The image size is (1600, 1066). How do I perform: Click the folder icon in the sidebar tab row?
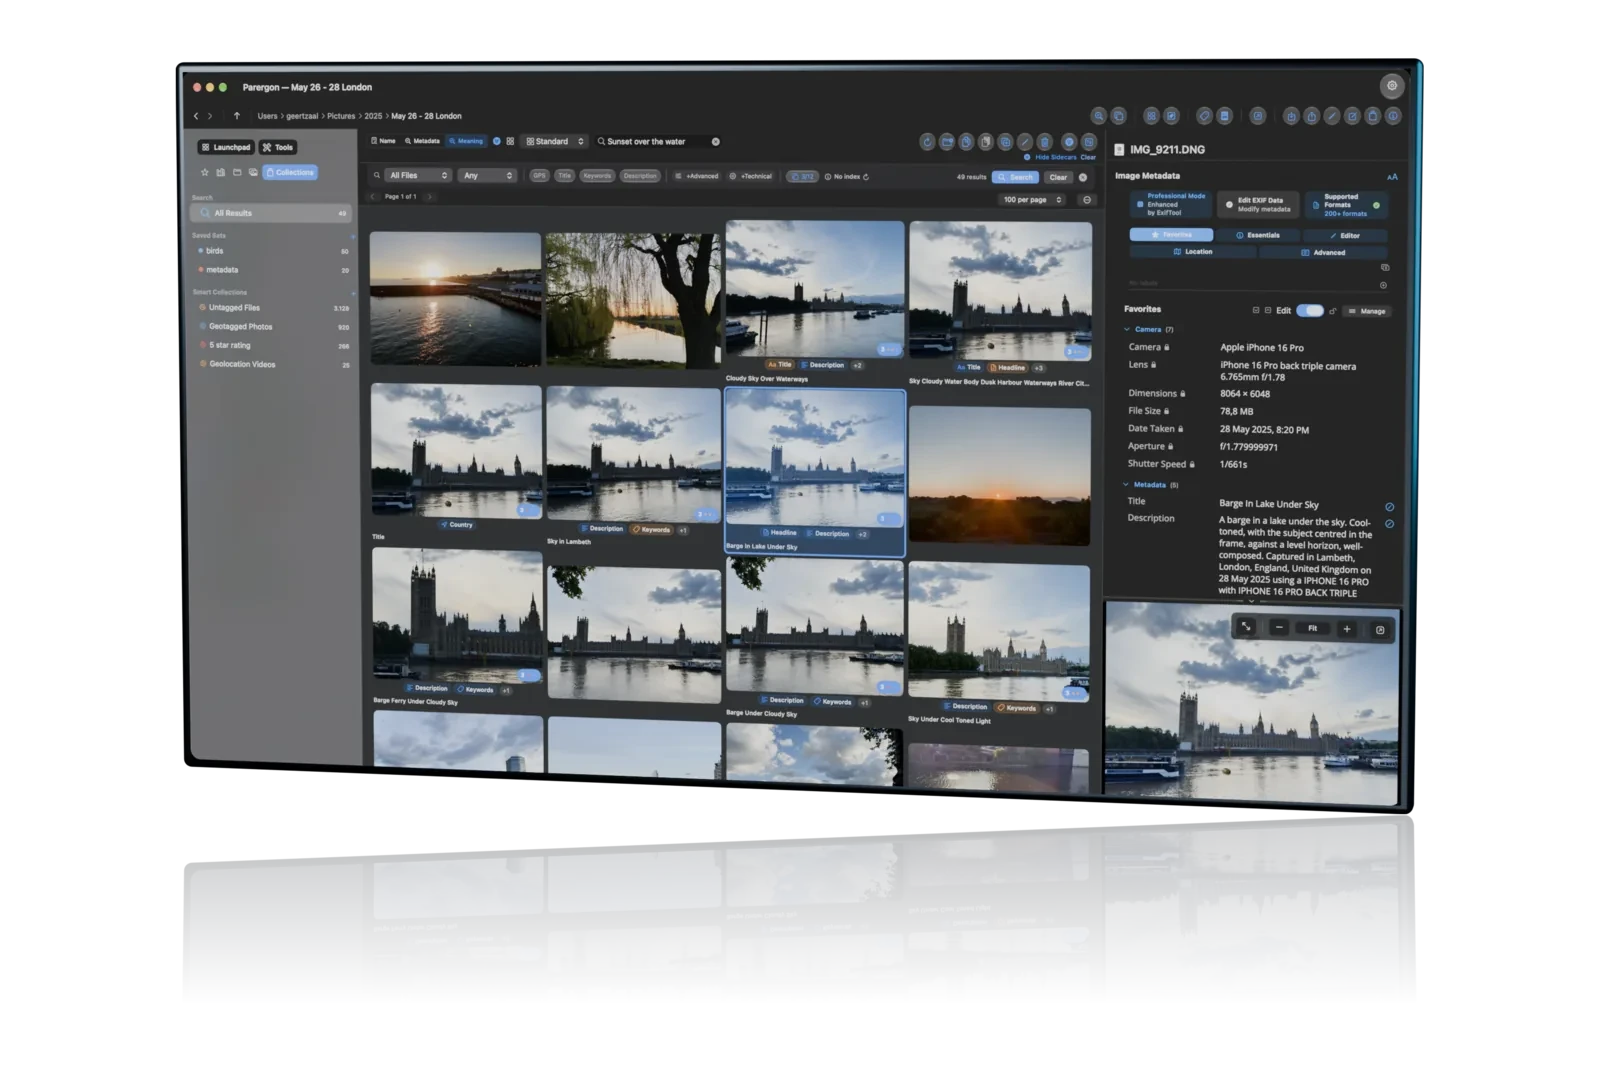237,172
